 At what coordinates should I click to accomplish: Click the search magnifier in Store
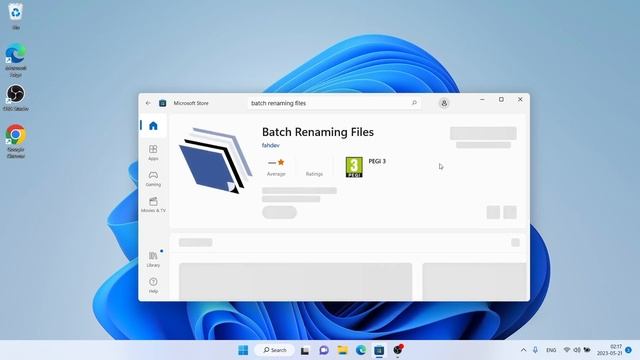[x=414, y=103]
